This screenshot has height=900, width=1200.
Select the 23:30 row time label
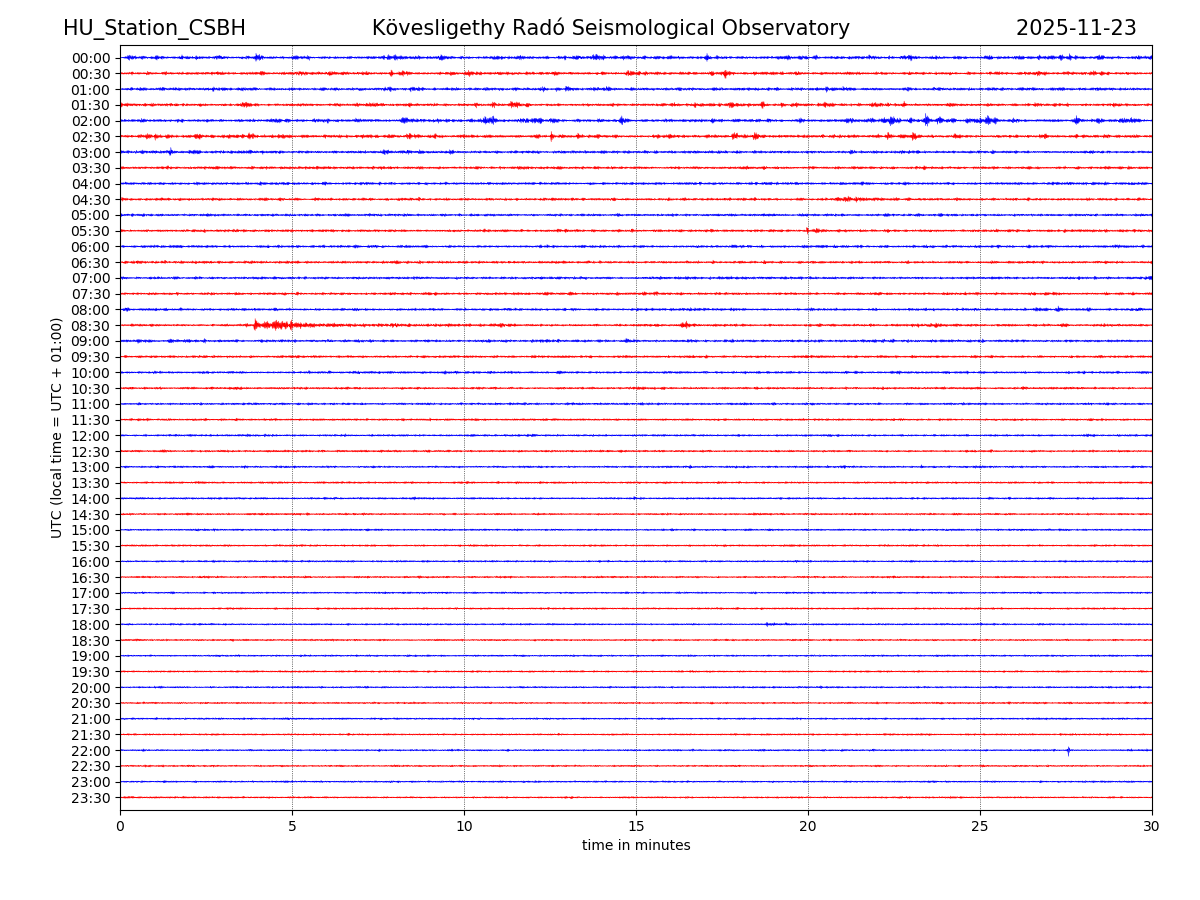91,798
